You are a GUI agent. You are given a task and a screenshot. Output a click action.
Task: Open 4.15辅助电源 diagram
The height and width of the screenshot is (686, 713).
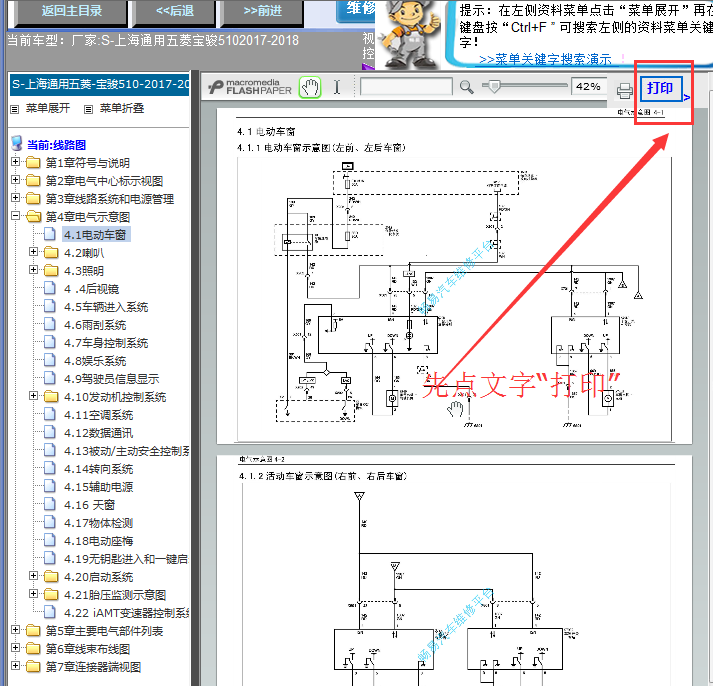tap(98, 487)
